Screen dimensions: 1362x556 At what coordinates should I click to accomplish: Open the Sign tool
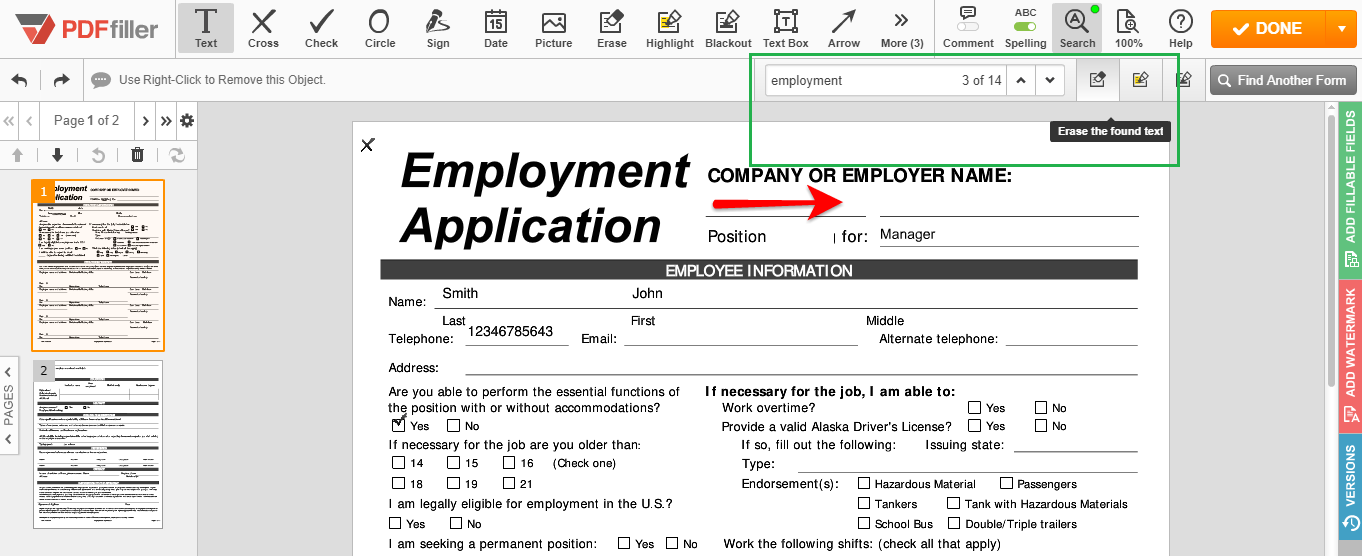[x=437, y=28]
